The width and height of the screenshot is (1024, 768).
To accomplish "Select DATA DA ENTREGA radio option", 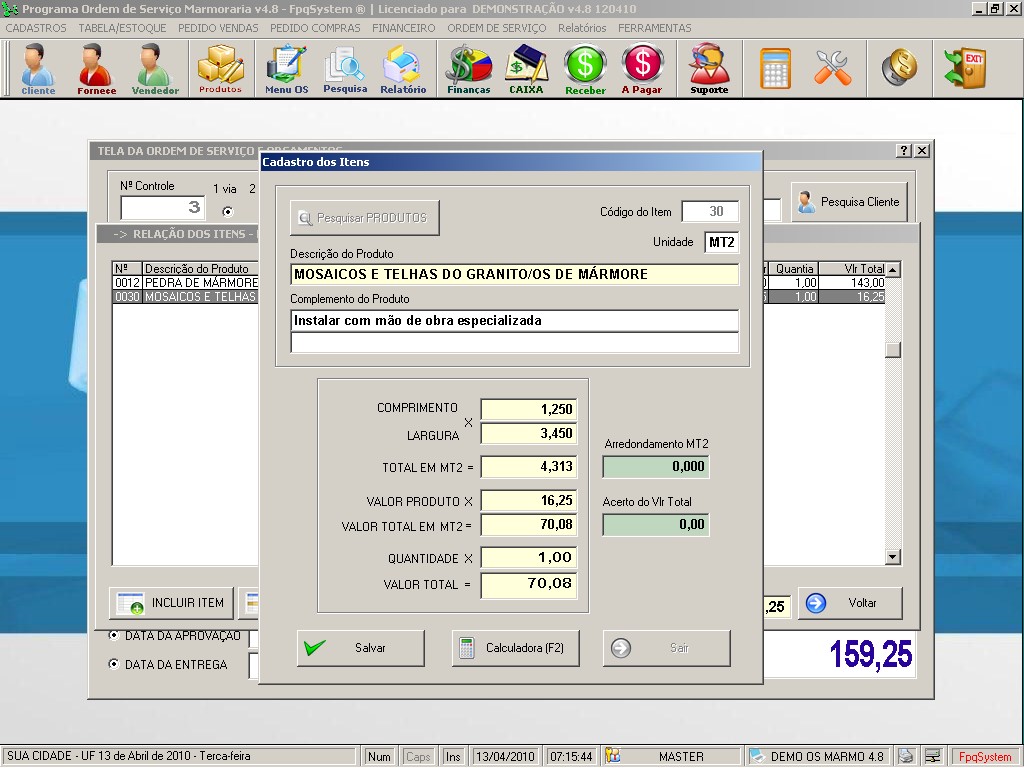I will 114,664.
